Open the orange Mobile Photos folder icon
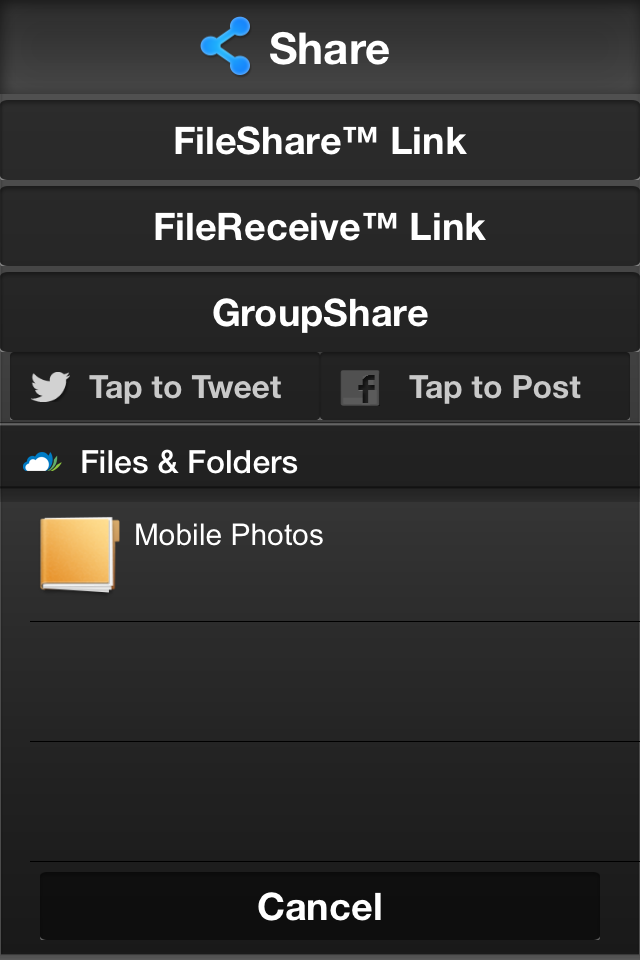The image size is (640, 960). click(79, 555)
